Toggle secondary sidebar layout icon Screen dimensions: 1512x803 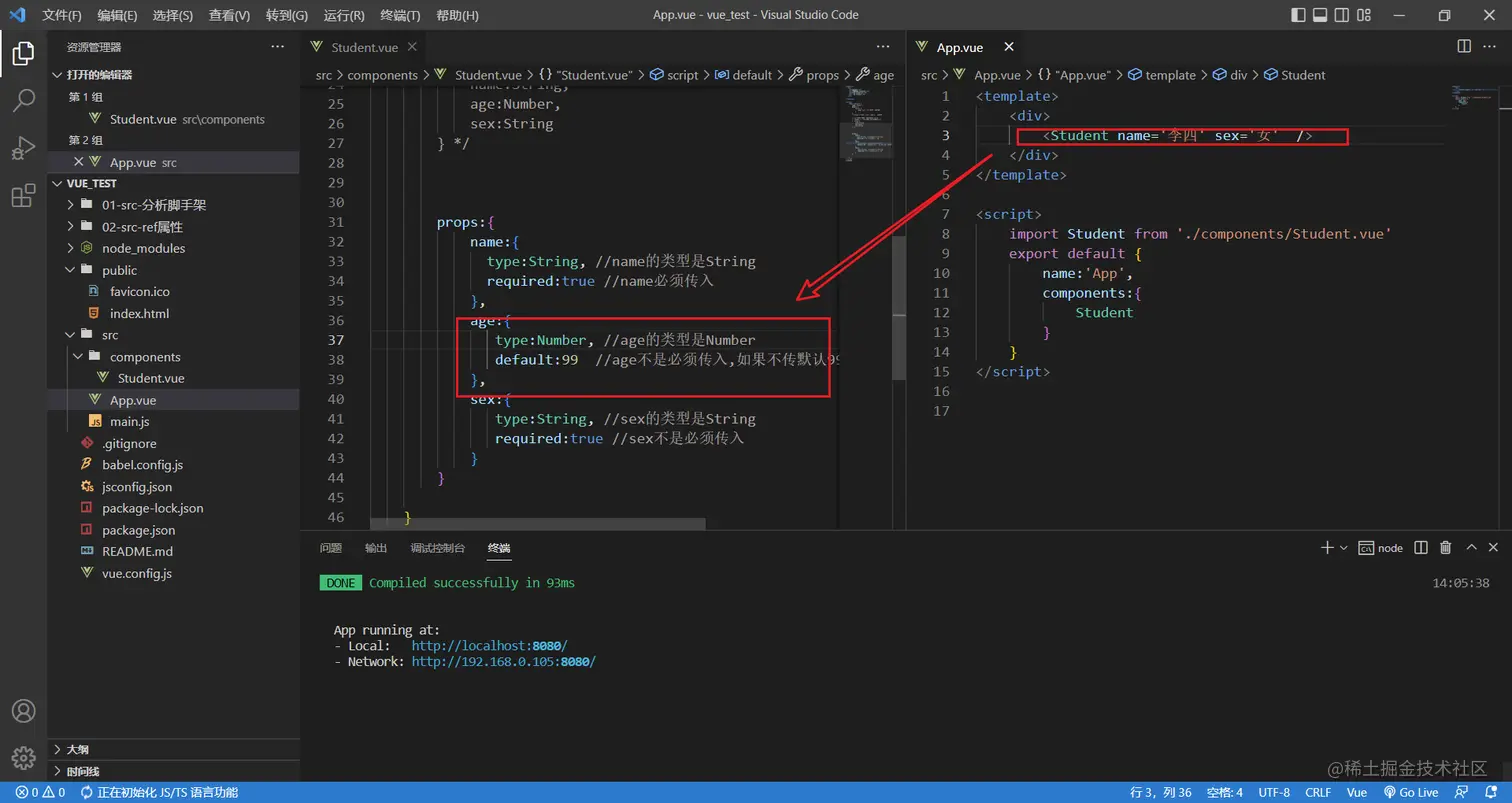[1342, 15]
